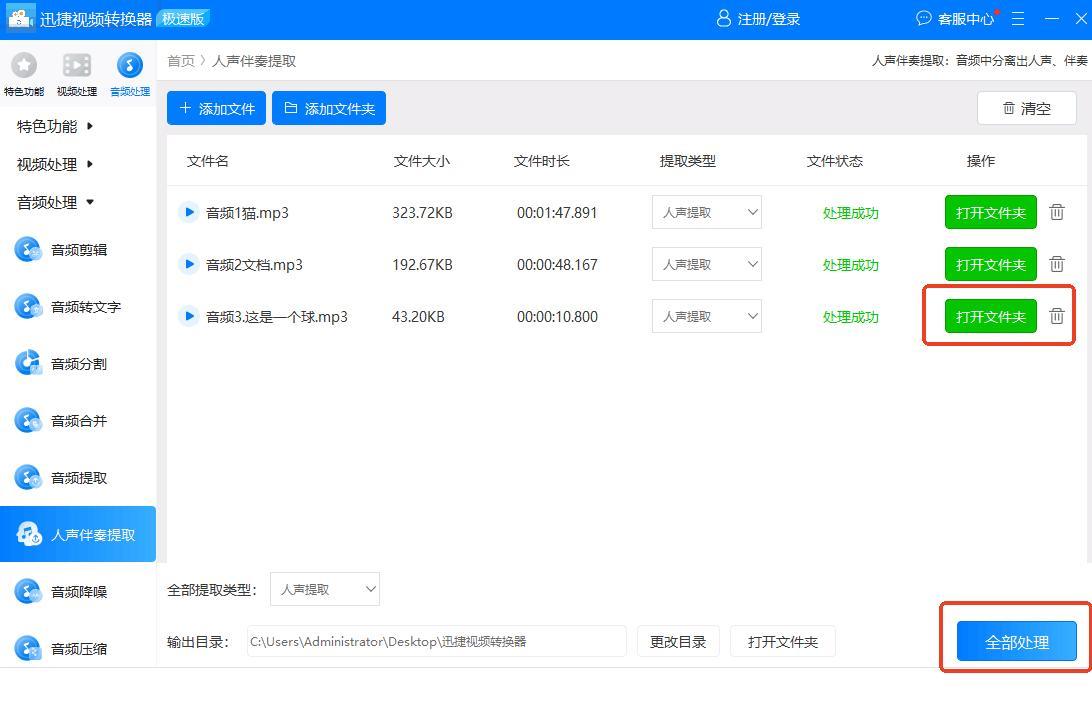
Task: Open the 全部提取类型 dropdown
Action: click(325, 590)
